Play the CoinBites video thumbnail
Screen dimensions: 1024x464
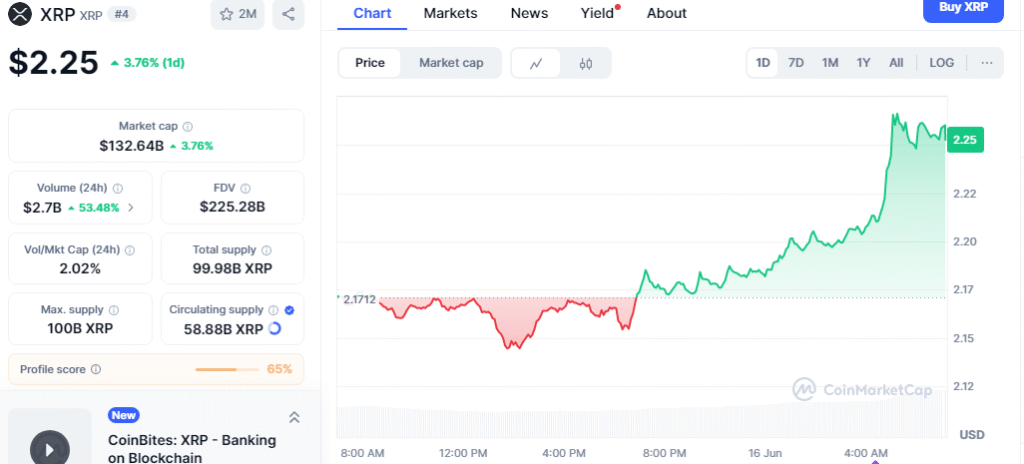click(50, 450)
